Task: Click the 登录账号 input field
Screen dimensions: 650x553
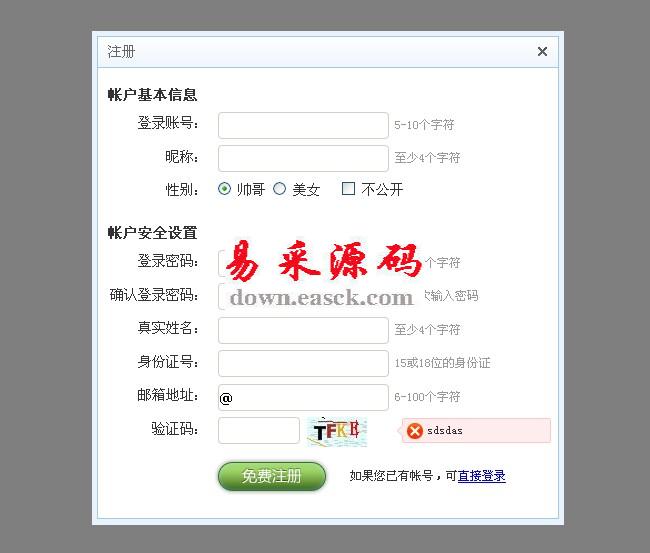Action: point(303,125)
